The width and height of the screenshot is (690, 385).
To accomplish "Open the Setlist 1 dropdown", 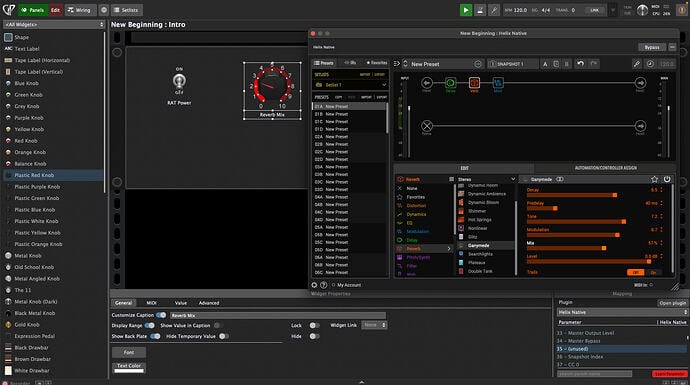I will click(351, 85).
